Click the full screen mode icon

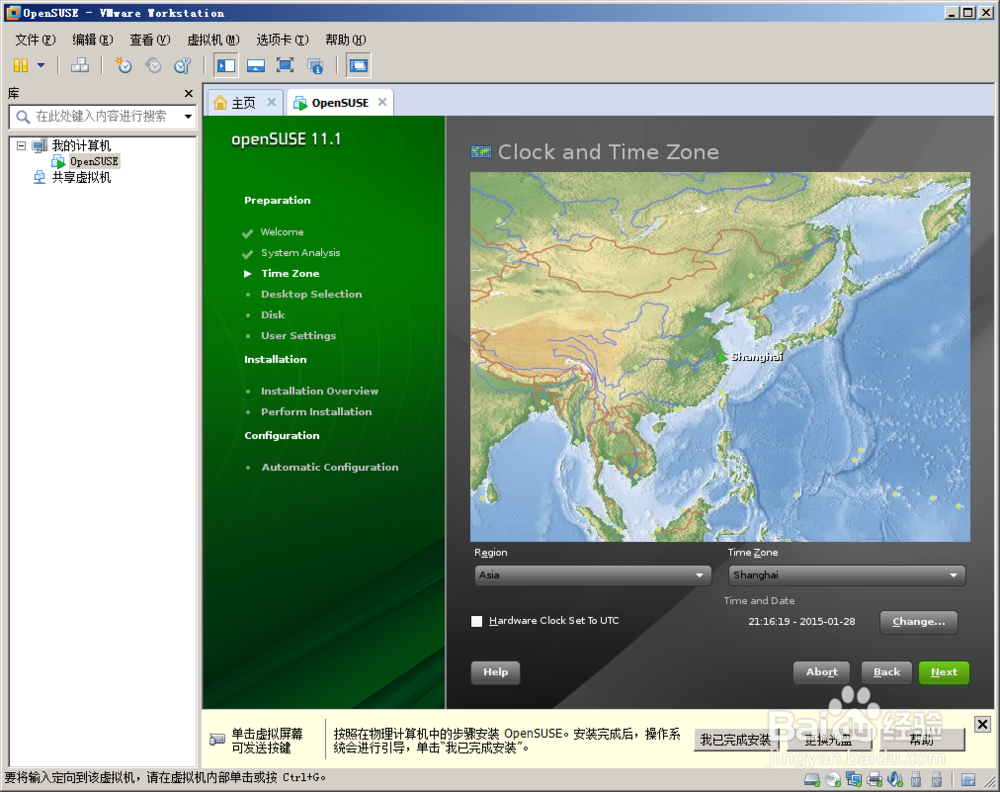pos(285,65)
